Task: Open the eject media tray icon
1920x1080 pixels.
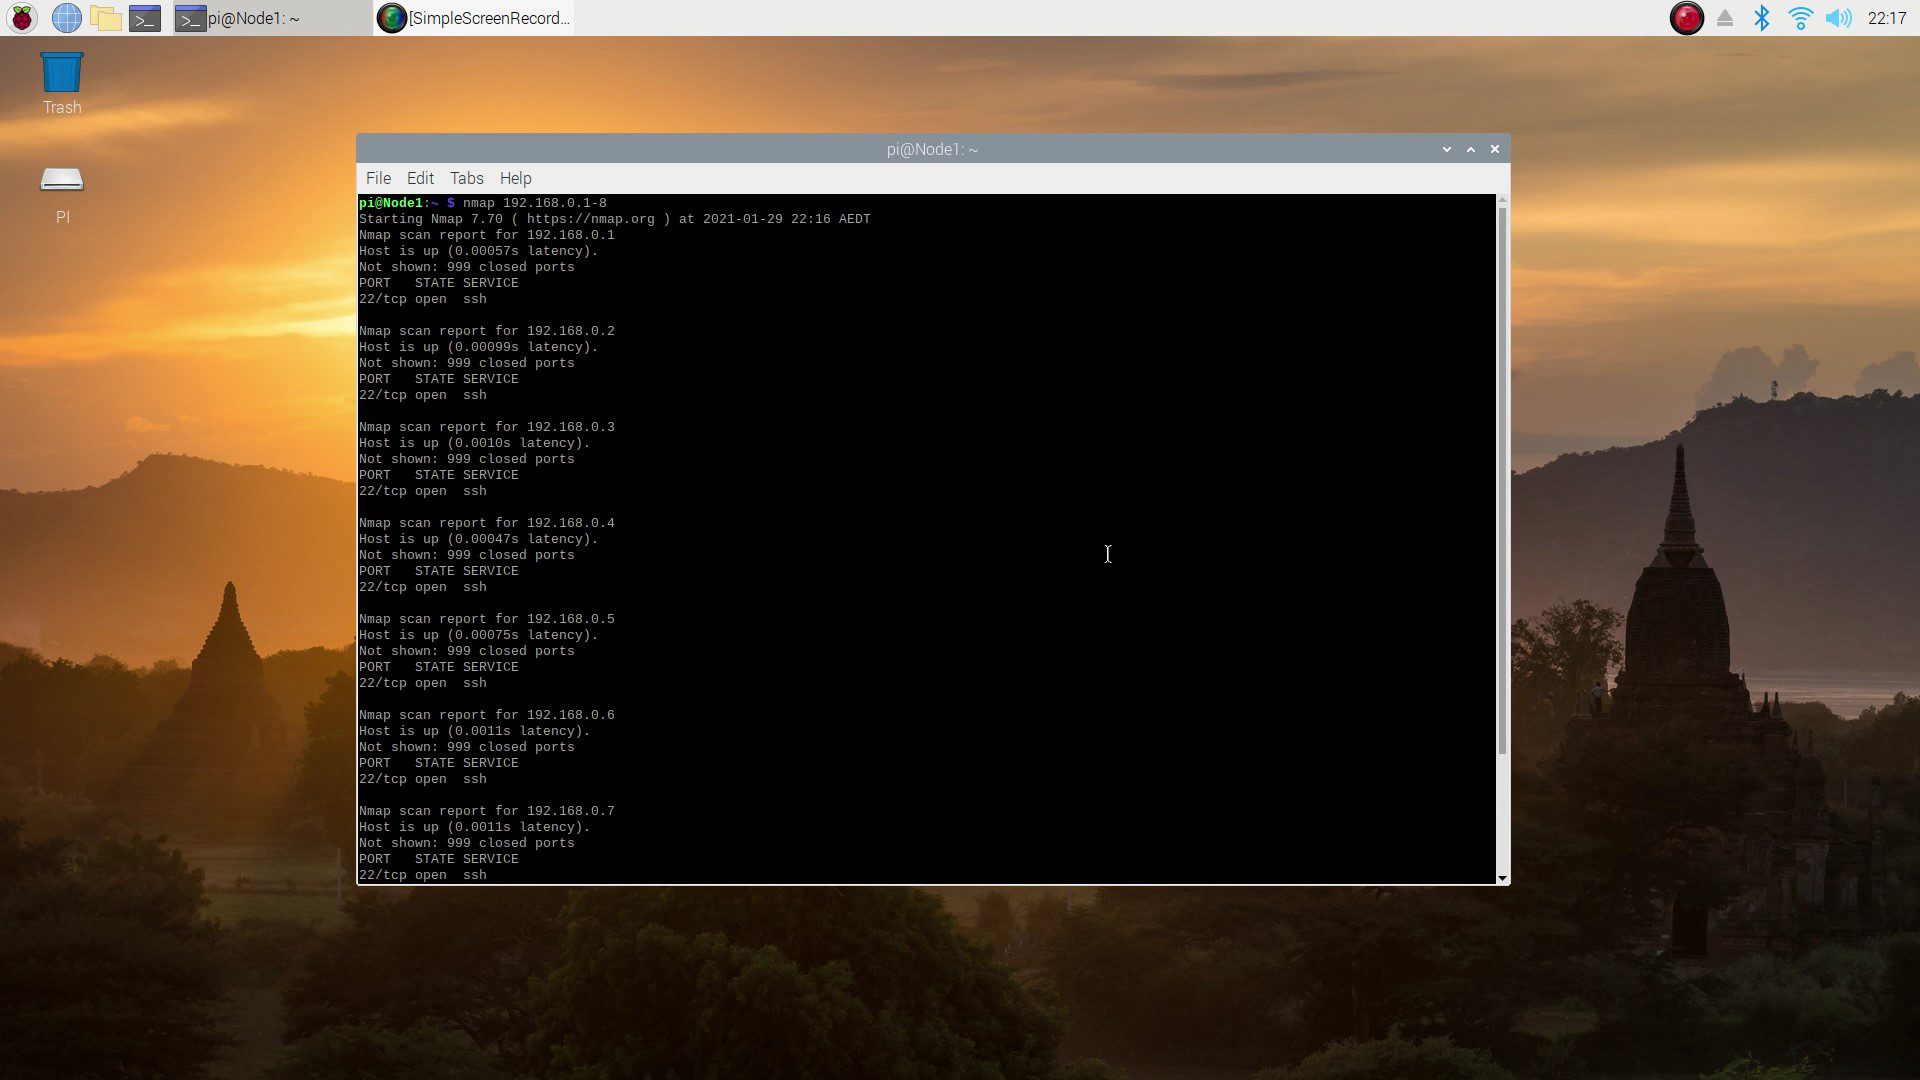Action: tap(1725, 18)
